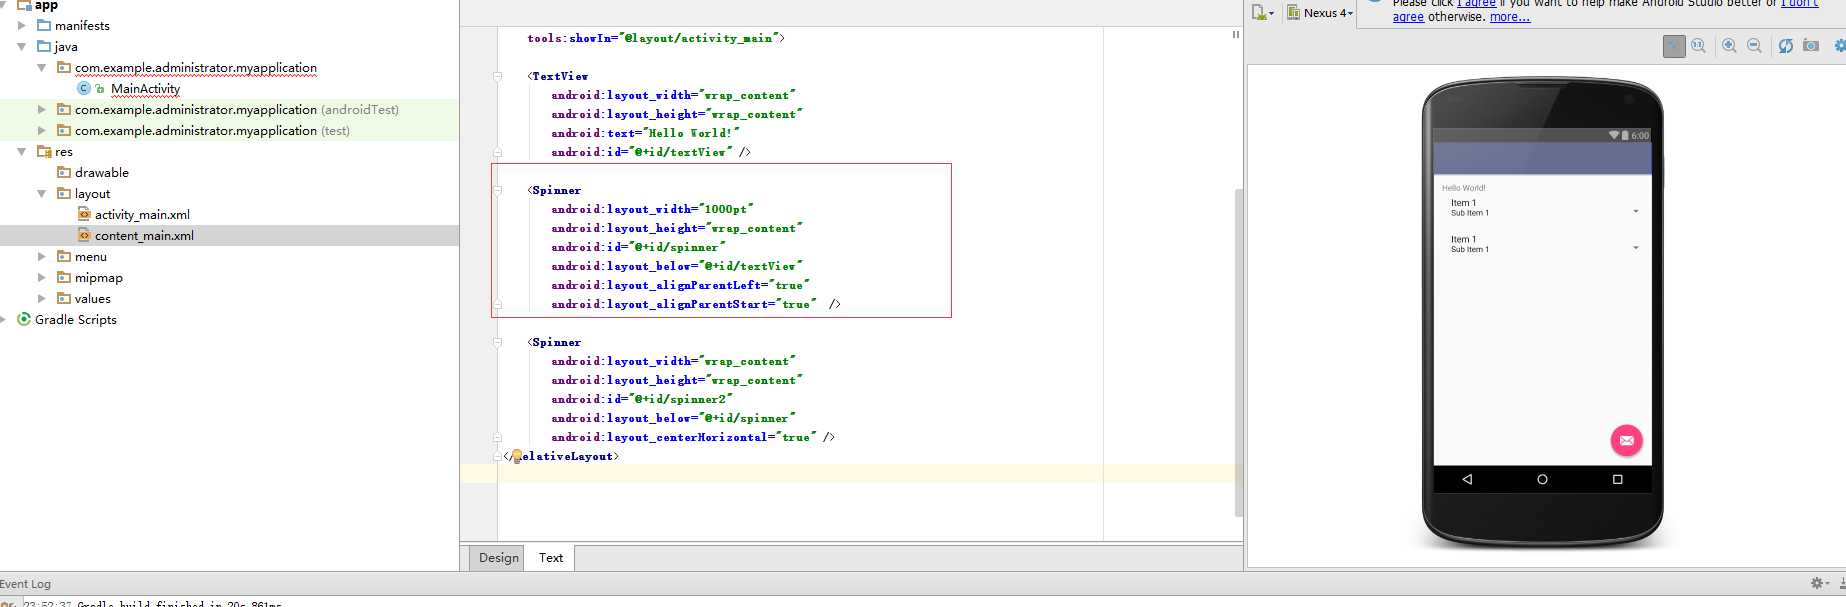Zoom in the layout preview
The height and width of the screenshot is (607, 1846).
pos(1729,46)
